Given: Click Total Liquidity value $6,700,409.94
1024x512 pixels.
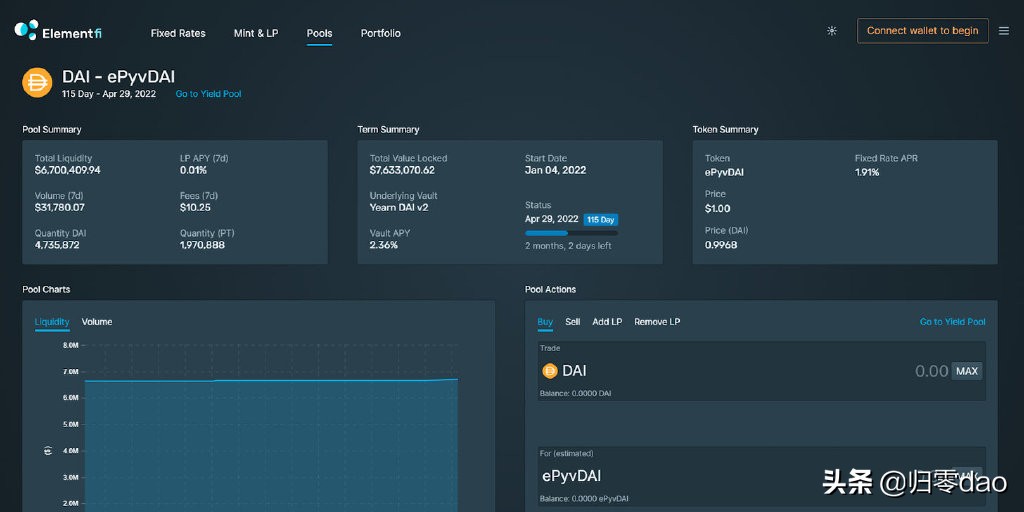Looking at the screenshot, I should pyautogui.click(x=68, y=170).
